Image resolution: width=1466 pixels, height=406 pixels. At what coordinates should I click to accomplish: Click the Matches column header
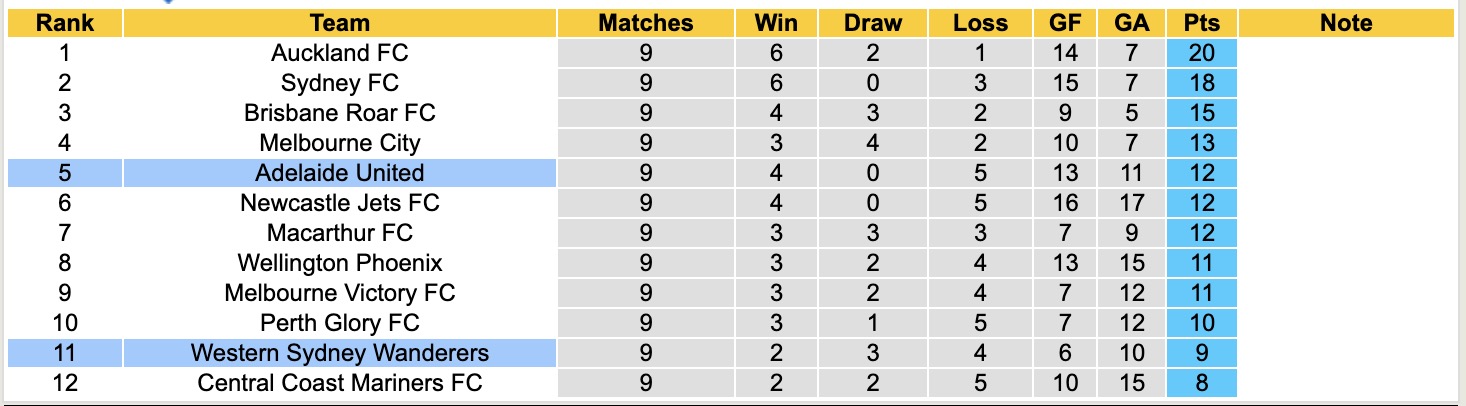pos(645,23)
